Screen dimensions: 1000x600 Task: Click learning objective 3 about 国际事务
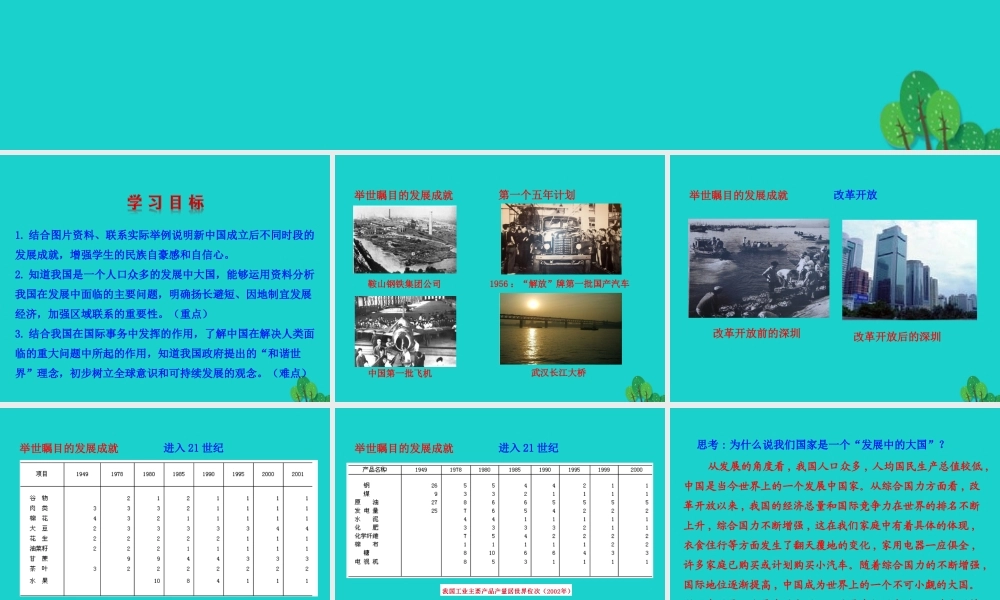(x=165, y=353)
